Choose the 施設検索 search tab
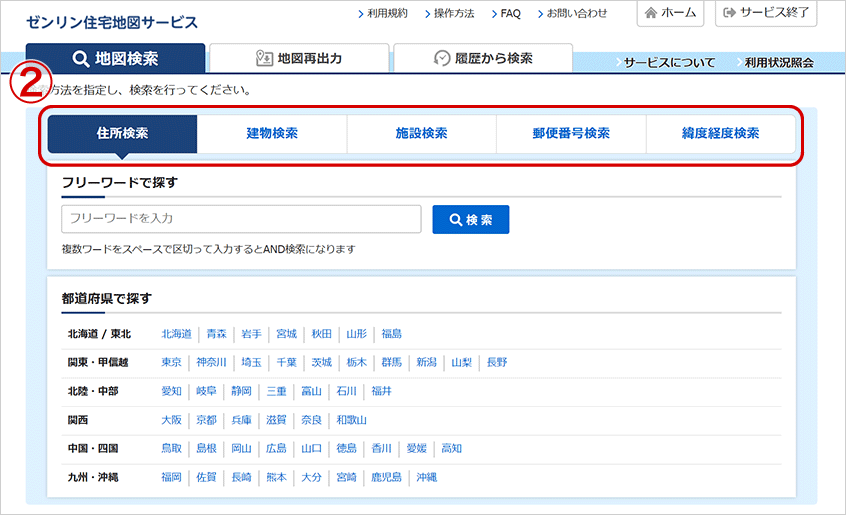This screenshot has height=515, width=846. tap(421, 133)
